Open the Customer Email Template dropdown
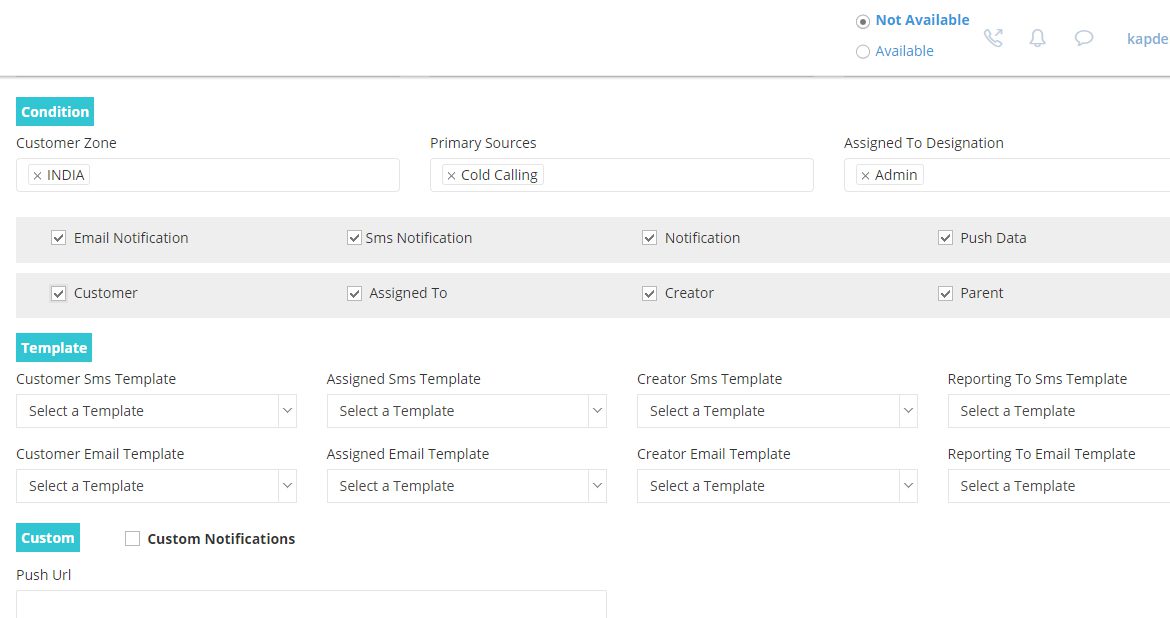Viewport: 1170px width, 618px height. [156, 486]
